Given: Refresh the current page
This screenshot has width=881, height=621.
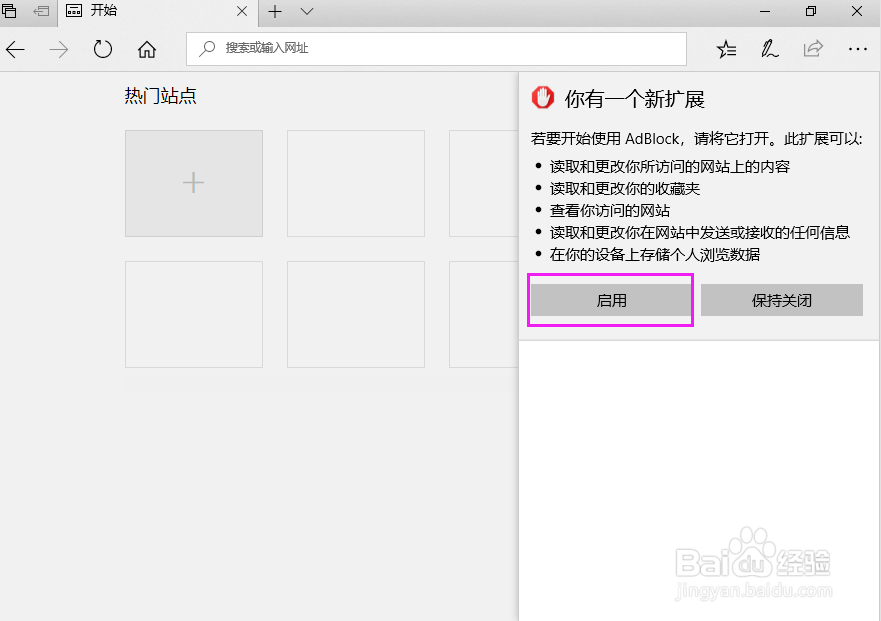Looking at the screenshot, I should click(x=102, y=49).
